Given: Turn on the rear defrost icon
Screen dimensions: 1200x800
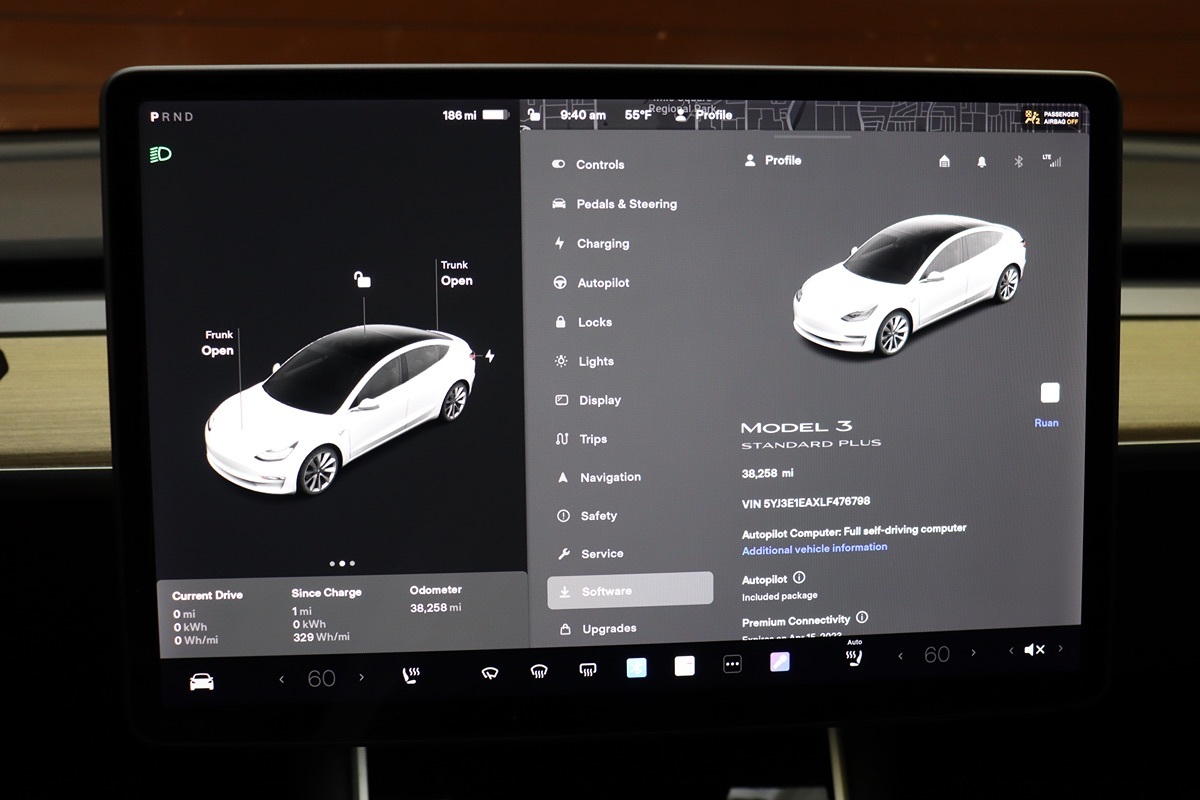Looking at the screenshot, I should coord(588,670).
